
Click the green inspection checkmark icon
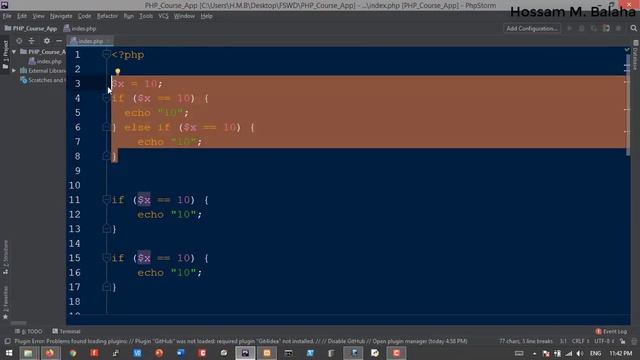point(627,50)
